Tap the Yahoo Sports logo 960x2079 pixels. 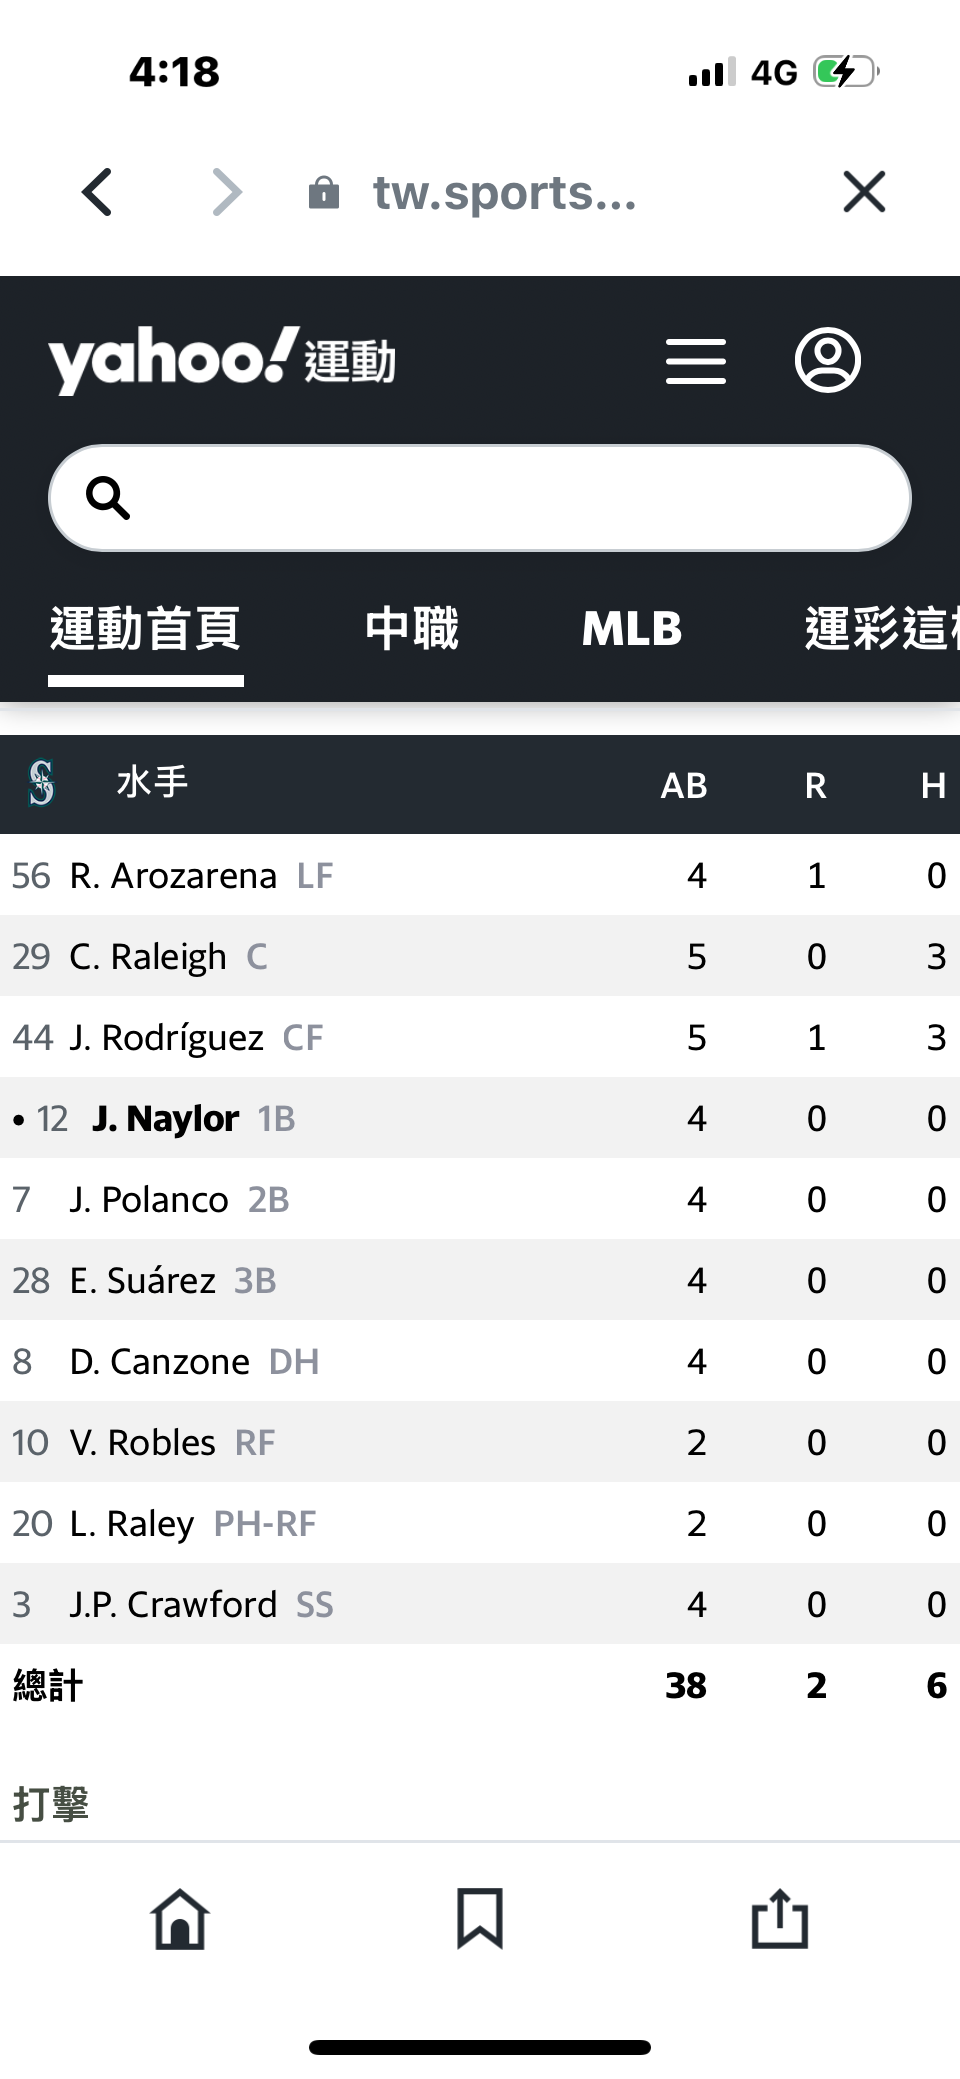(x=222, y=360)
